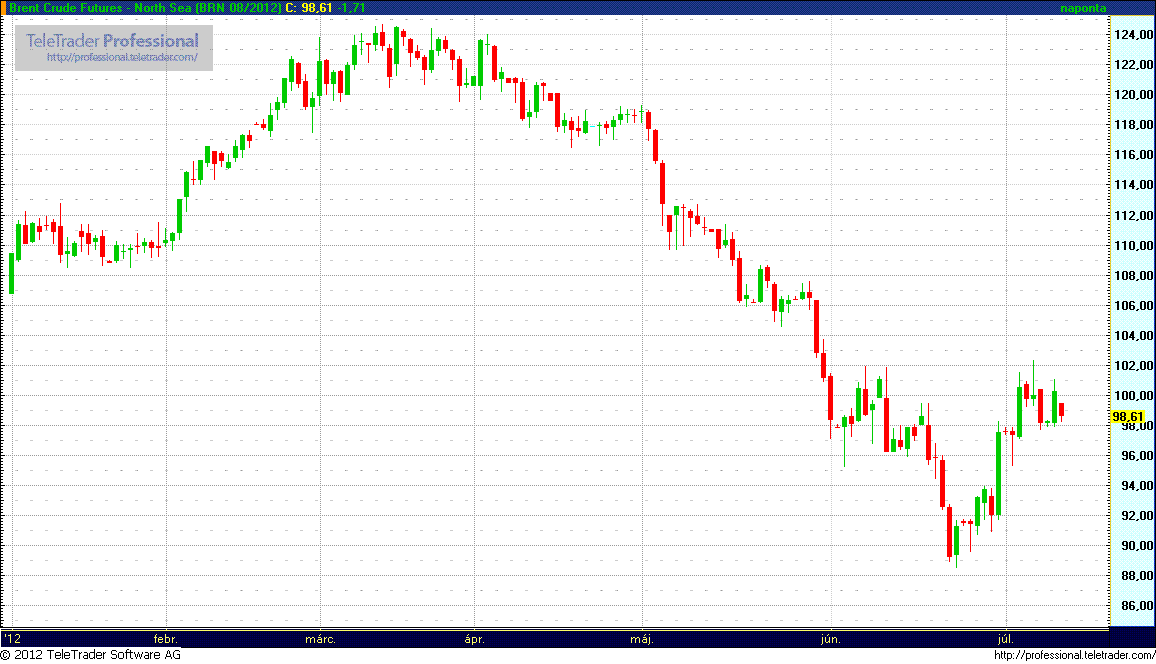This screenshot has width=1156, height=664.
Task: Click the change value '-1,71' in header
Action: pos(351,7)
